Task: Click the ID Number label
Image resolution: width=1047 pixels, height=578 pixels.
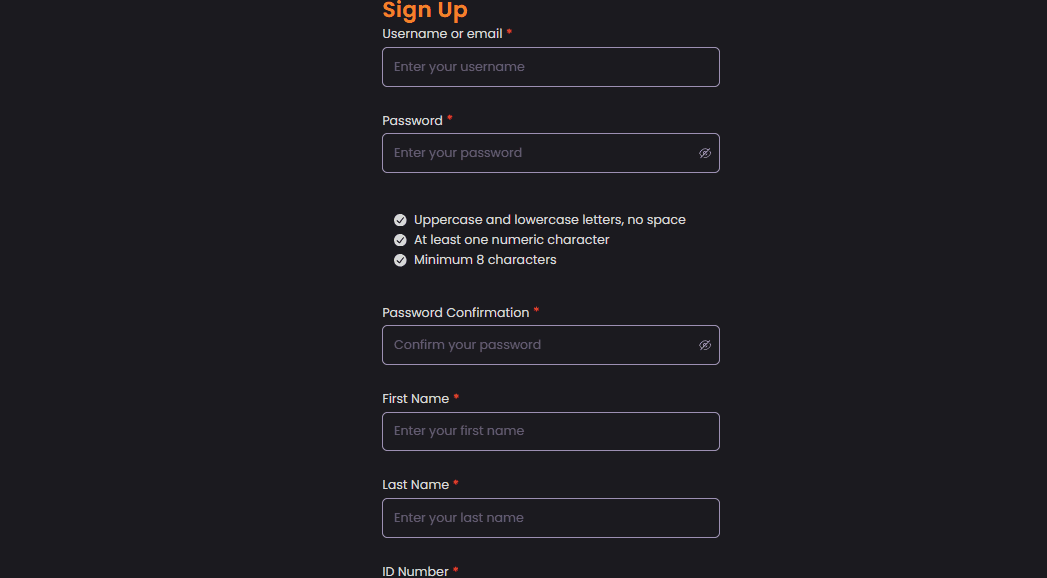Action: tap(416, 571)
